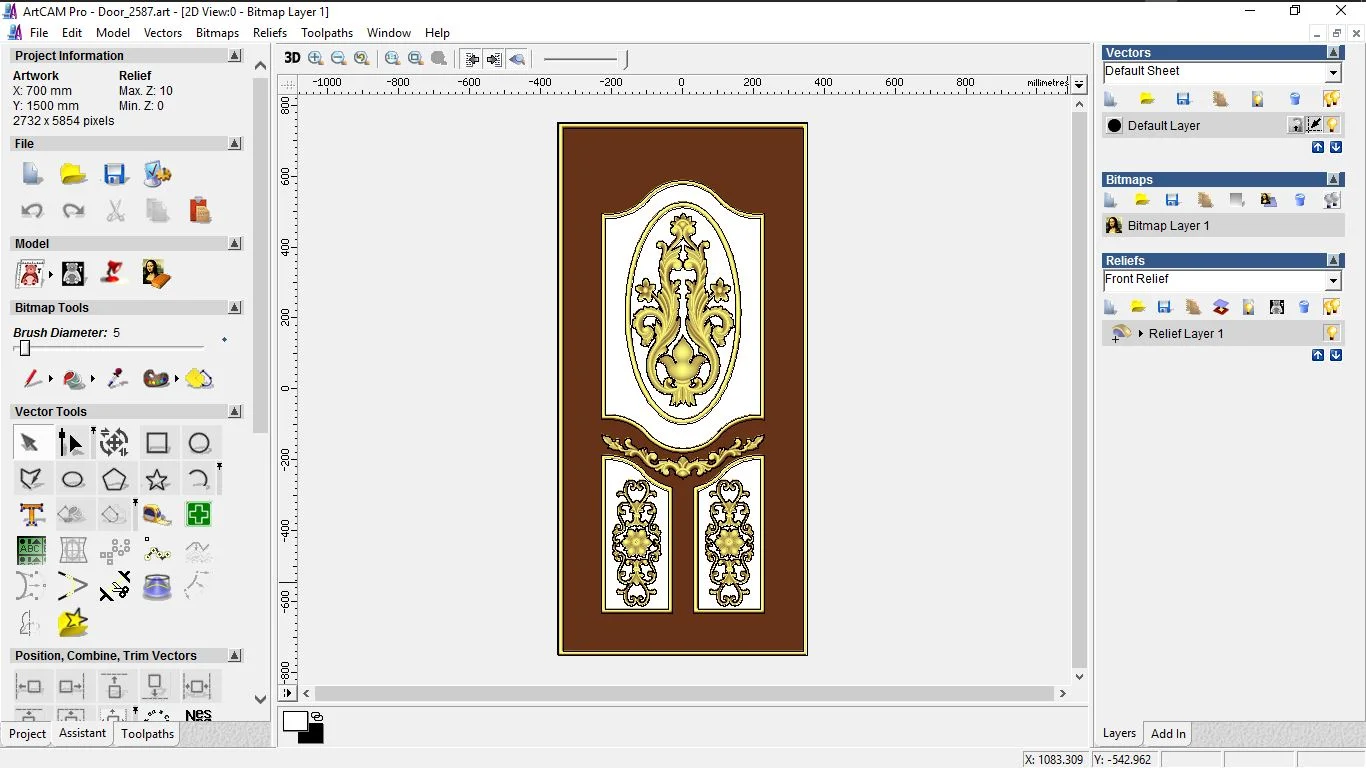Open the Default Sheet dropdown
This screenshot has height=768, width=1366.
pos(1333,73)
